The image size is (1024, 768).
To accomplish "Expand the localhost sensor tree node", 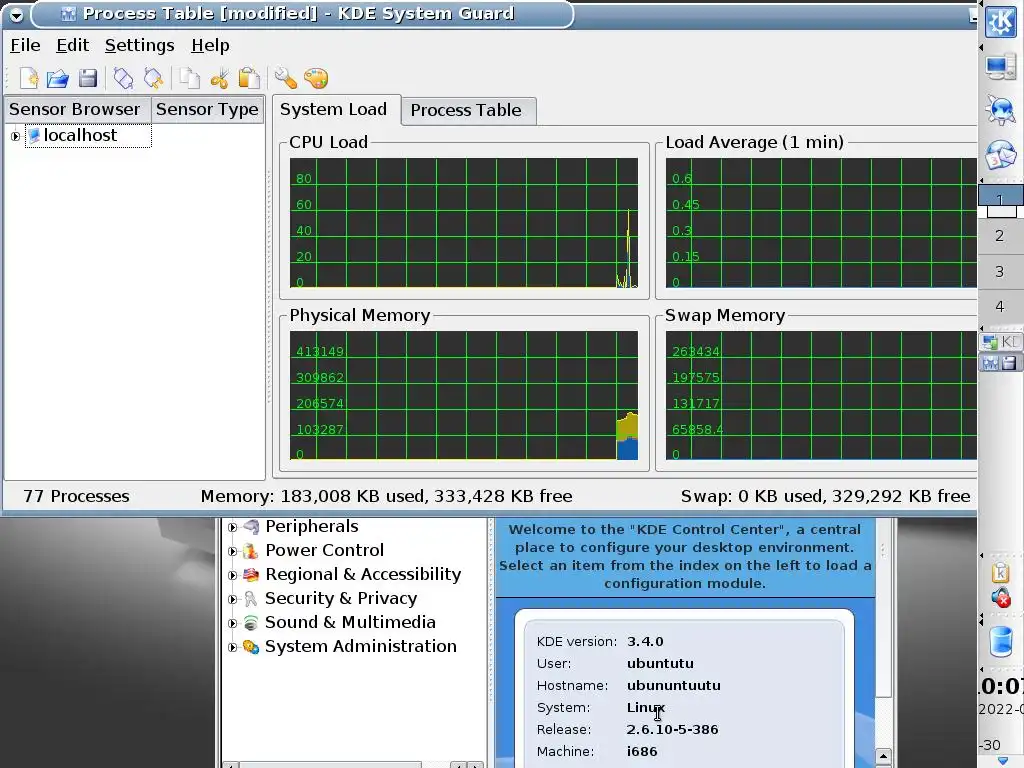I will 16,136.
